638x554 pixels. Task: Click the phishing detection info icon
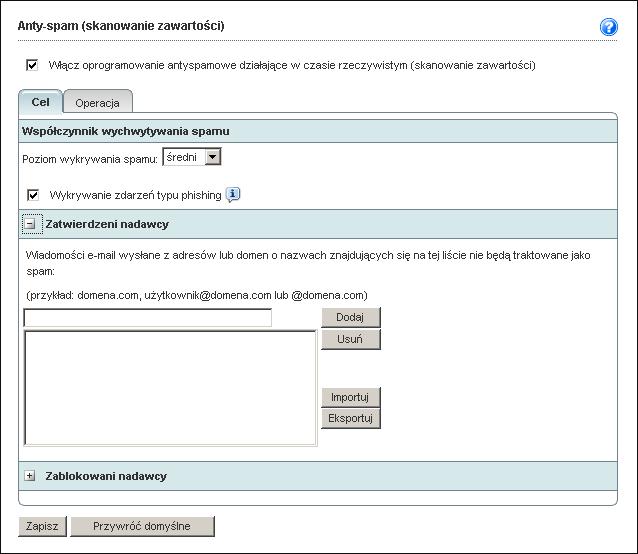click(x=233, y=195)
